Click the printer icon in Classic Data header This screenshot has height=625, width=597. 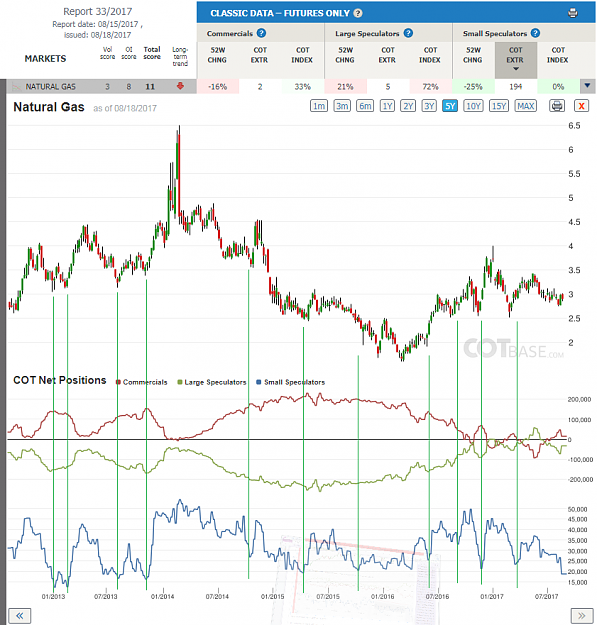572,13
